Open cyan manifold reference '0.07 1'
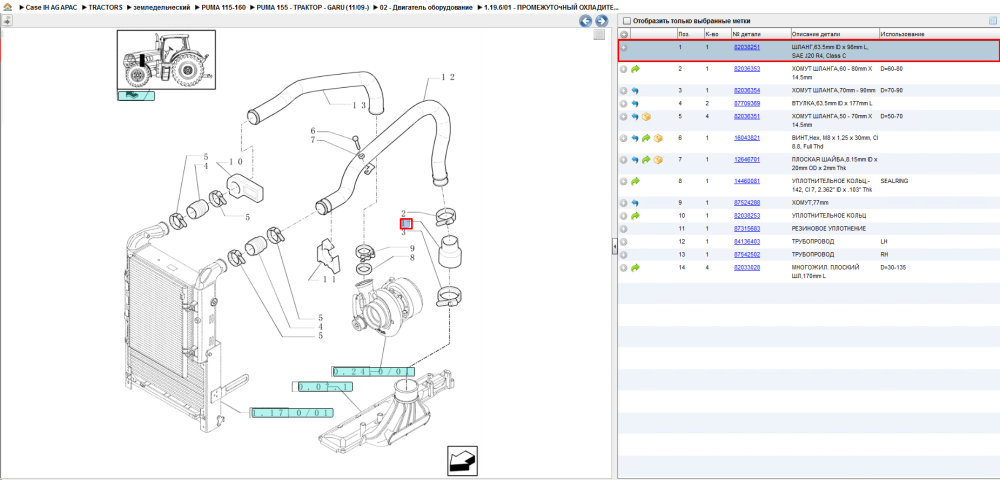Screen dimensions: 1000x480 pyautogui.click(x=325, y=387)
